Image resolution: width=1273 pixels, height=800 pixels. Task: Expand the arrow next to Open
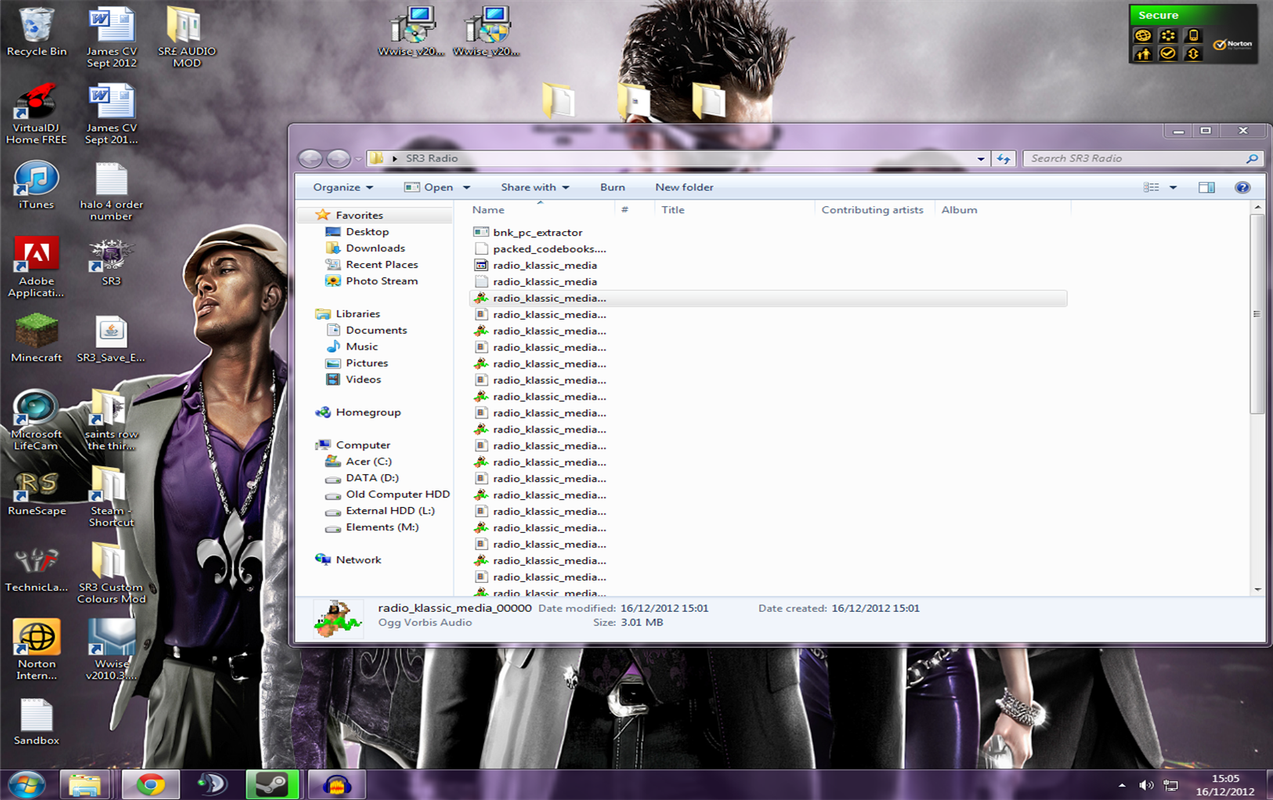(x=467, y=187)
